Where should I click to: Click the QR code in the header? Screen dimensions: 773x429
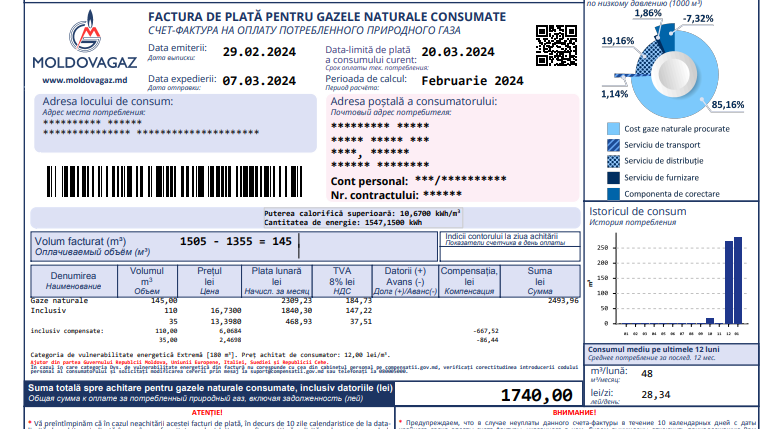point(555,42)
